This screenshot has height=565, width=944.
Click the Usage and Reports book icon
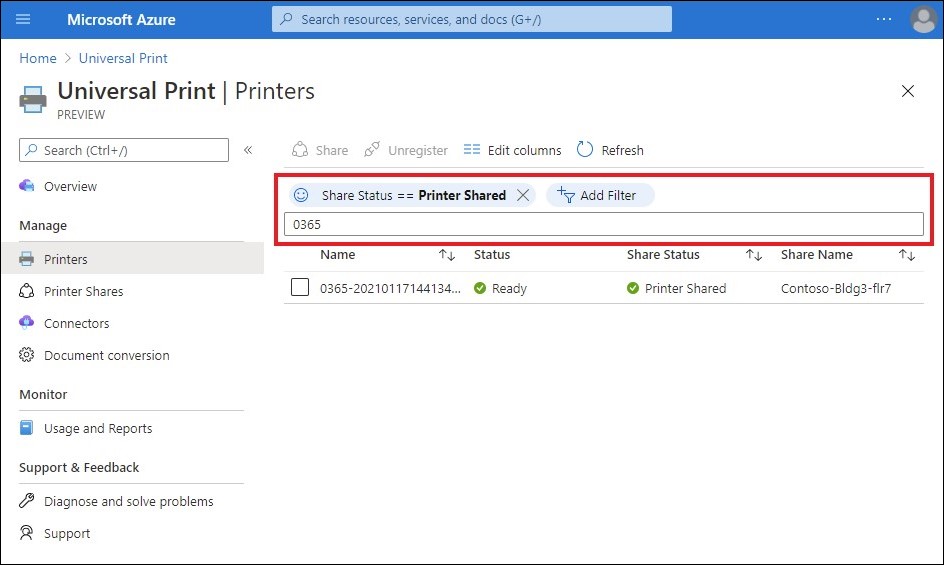coord(26,428)
